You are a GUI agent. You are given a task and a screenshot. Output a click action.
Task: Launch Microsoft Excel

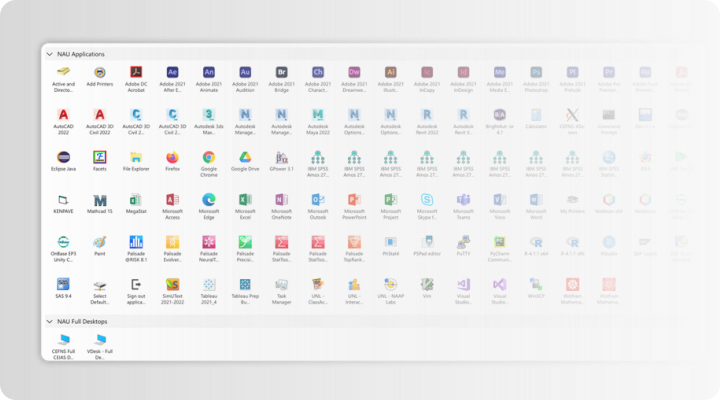(x=245, y=200)
